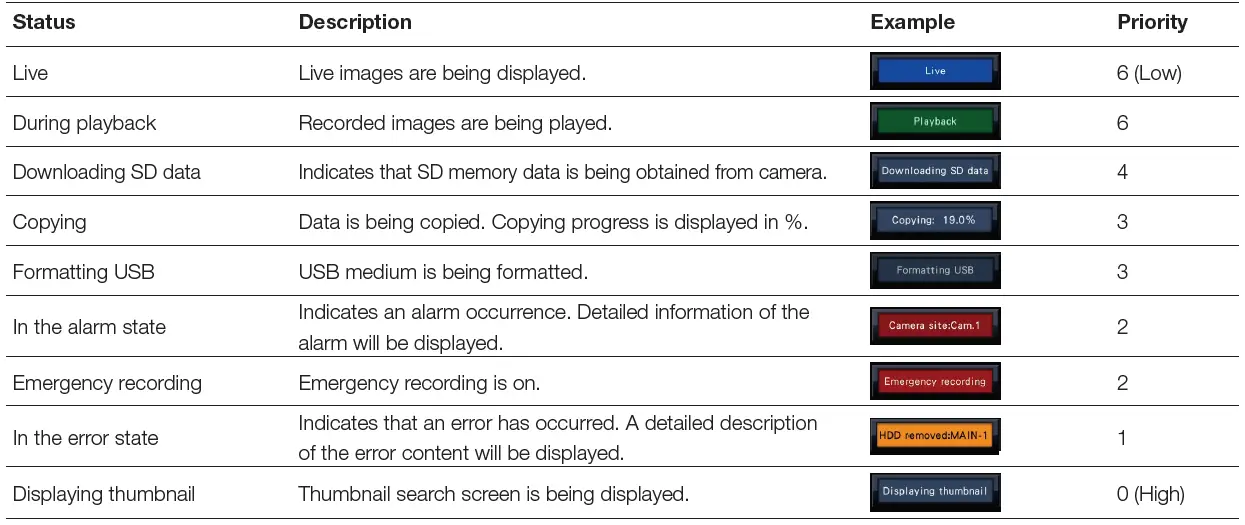Click the "0 (High)" priority value
1245x525 pixels.
coord(1151,493)
